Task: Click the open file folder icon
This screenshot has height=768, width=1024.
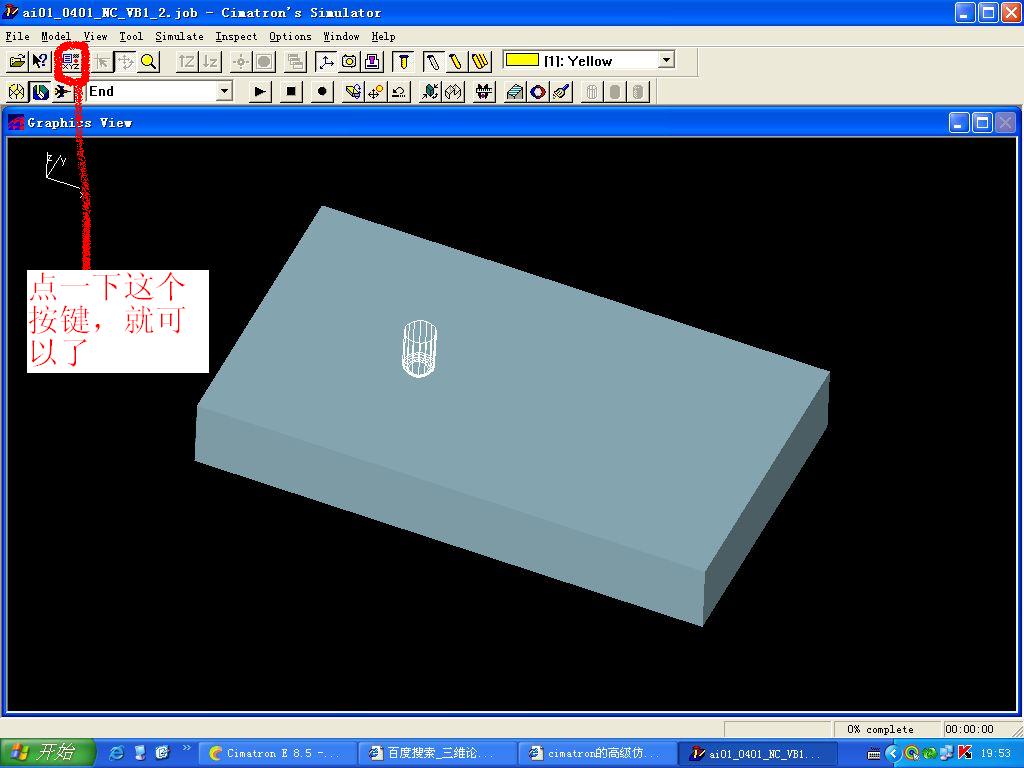Action: click(17, 61)
